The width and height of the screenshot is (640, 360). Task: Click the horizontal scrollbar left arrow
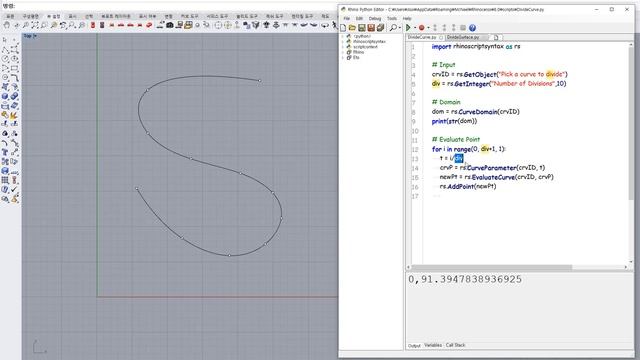(x=409, y=267)
